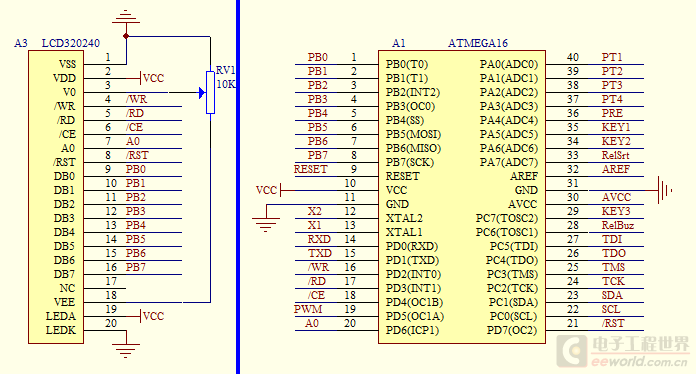Click the DB7 pin name on the LCD

coord(64,274)
